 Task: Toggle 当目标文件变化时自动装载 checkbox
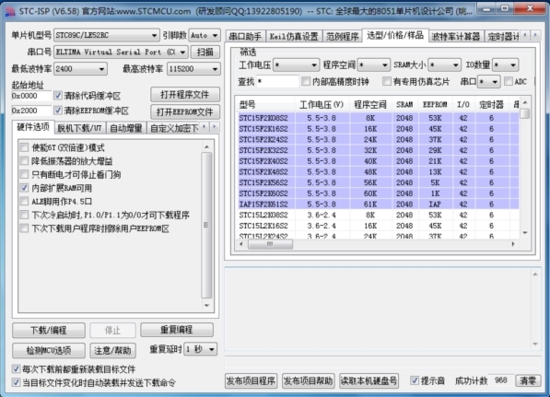coord(16,382)
